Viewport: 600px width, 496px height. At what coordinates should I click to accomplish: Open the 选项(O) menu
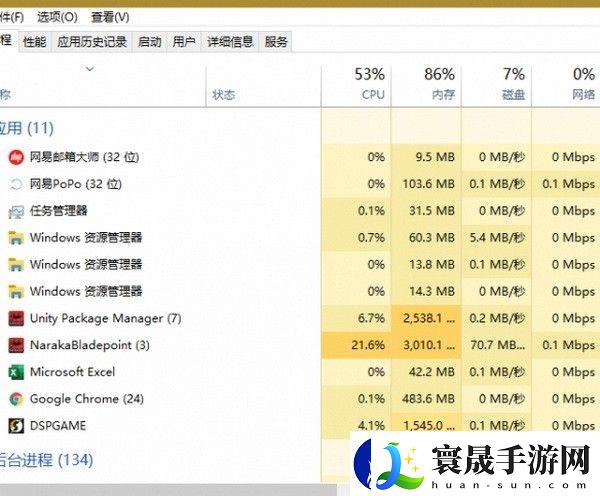[x=57, y=17]
